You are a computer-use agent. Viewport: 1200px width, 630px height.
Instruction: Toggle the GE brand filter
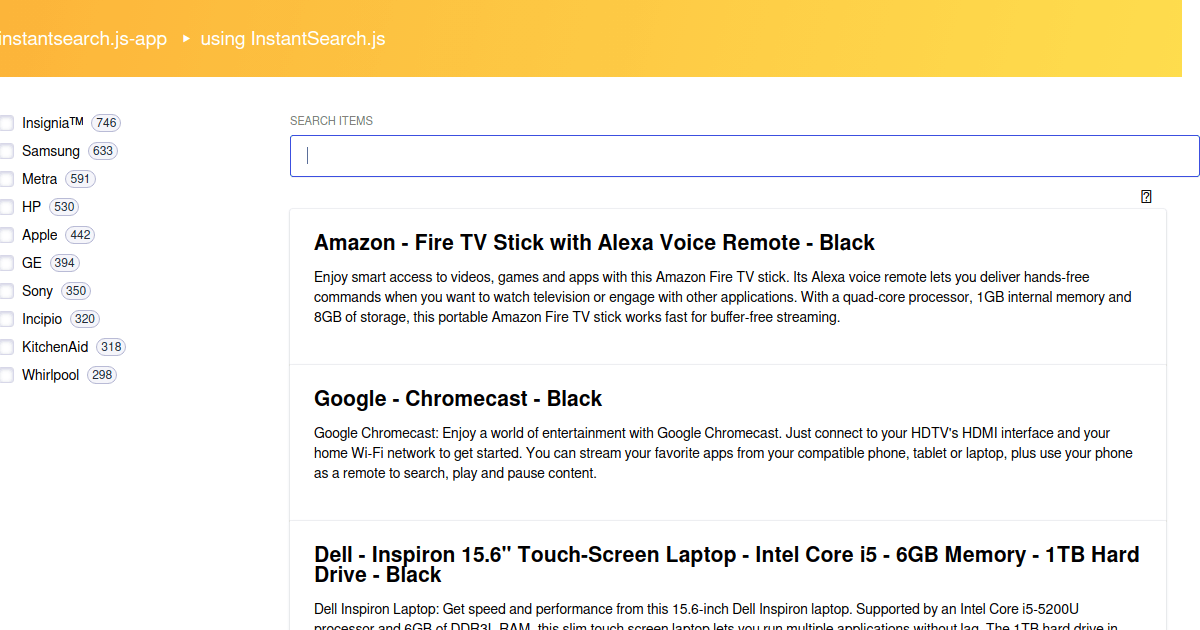coord(6,262)
